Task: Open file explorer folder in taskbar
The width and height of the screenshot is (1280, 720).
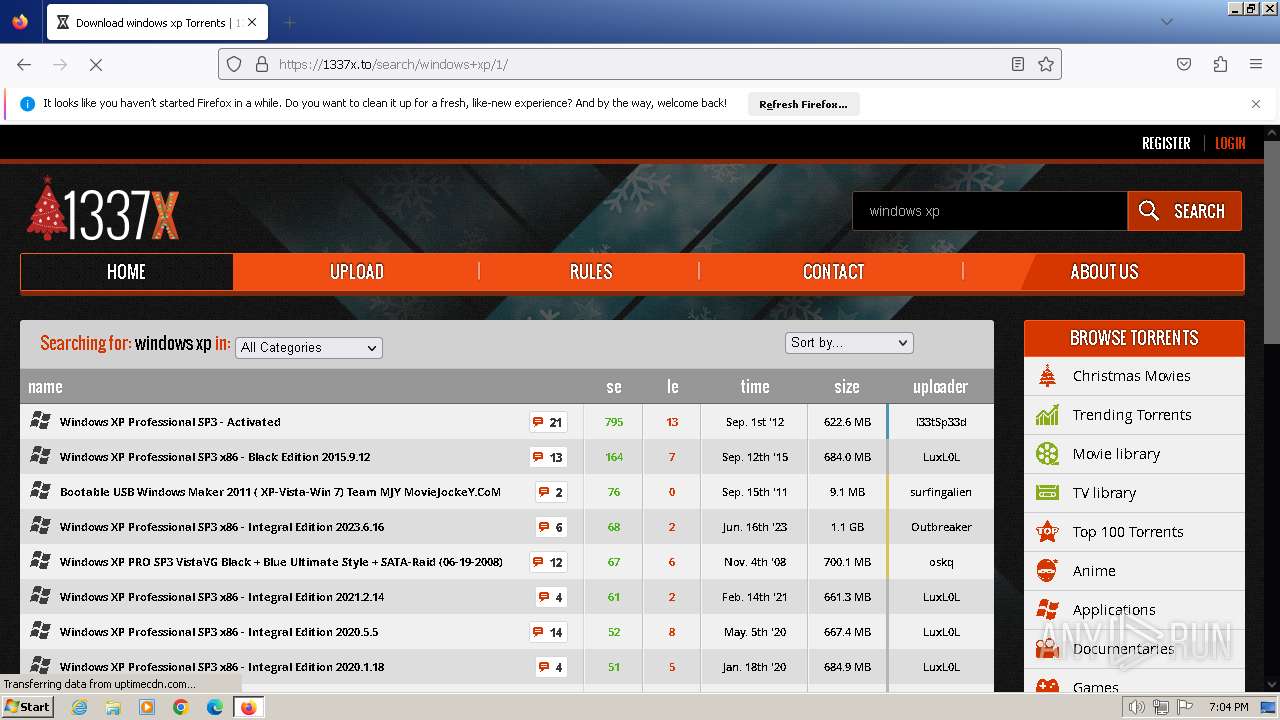Action: point(113,707)
